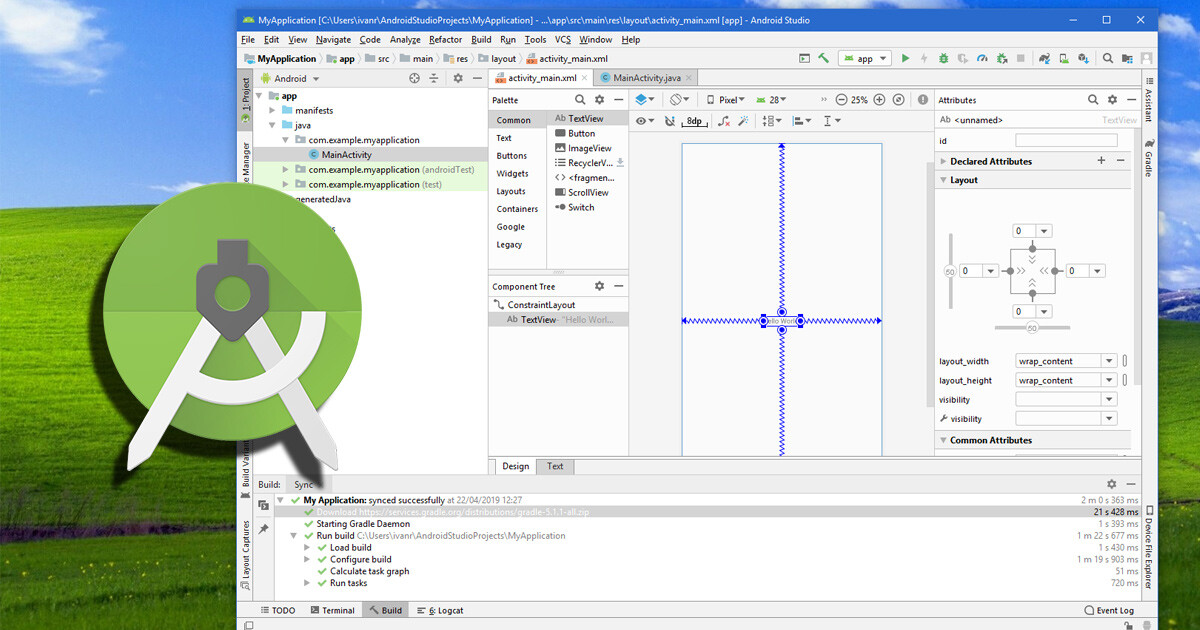The image size is (1200, 630).
Task: Open the Refactor menu
Action: (446, 40)
